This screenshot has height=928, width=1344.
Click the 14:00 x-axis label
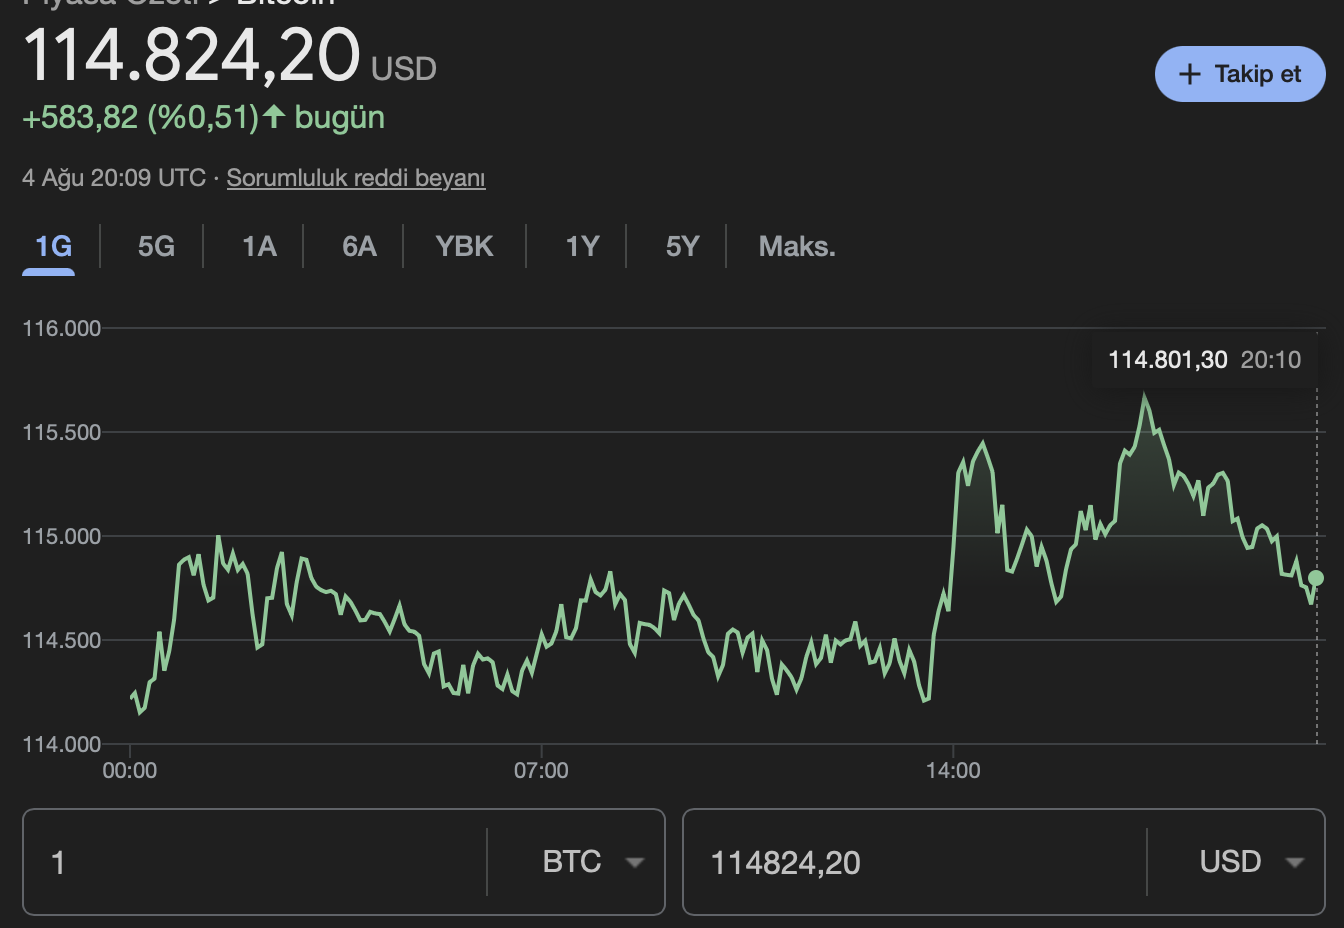point(953,770)
